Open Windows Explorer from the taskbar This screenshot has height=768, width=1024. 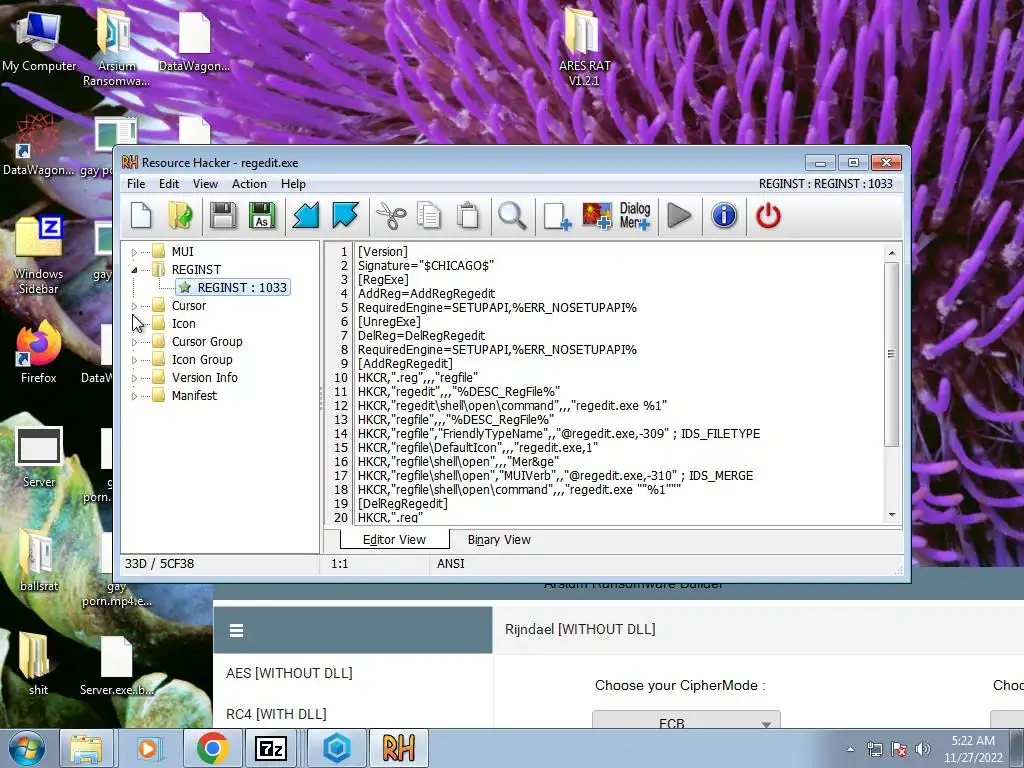click(x=86, y=748)
